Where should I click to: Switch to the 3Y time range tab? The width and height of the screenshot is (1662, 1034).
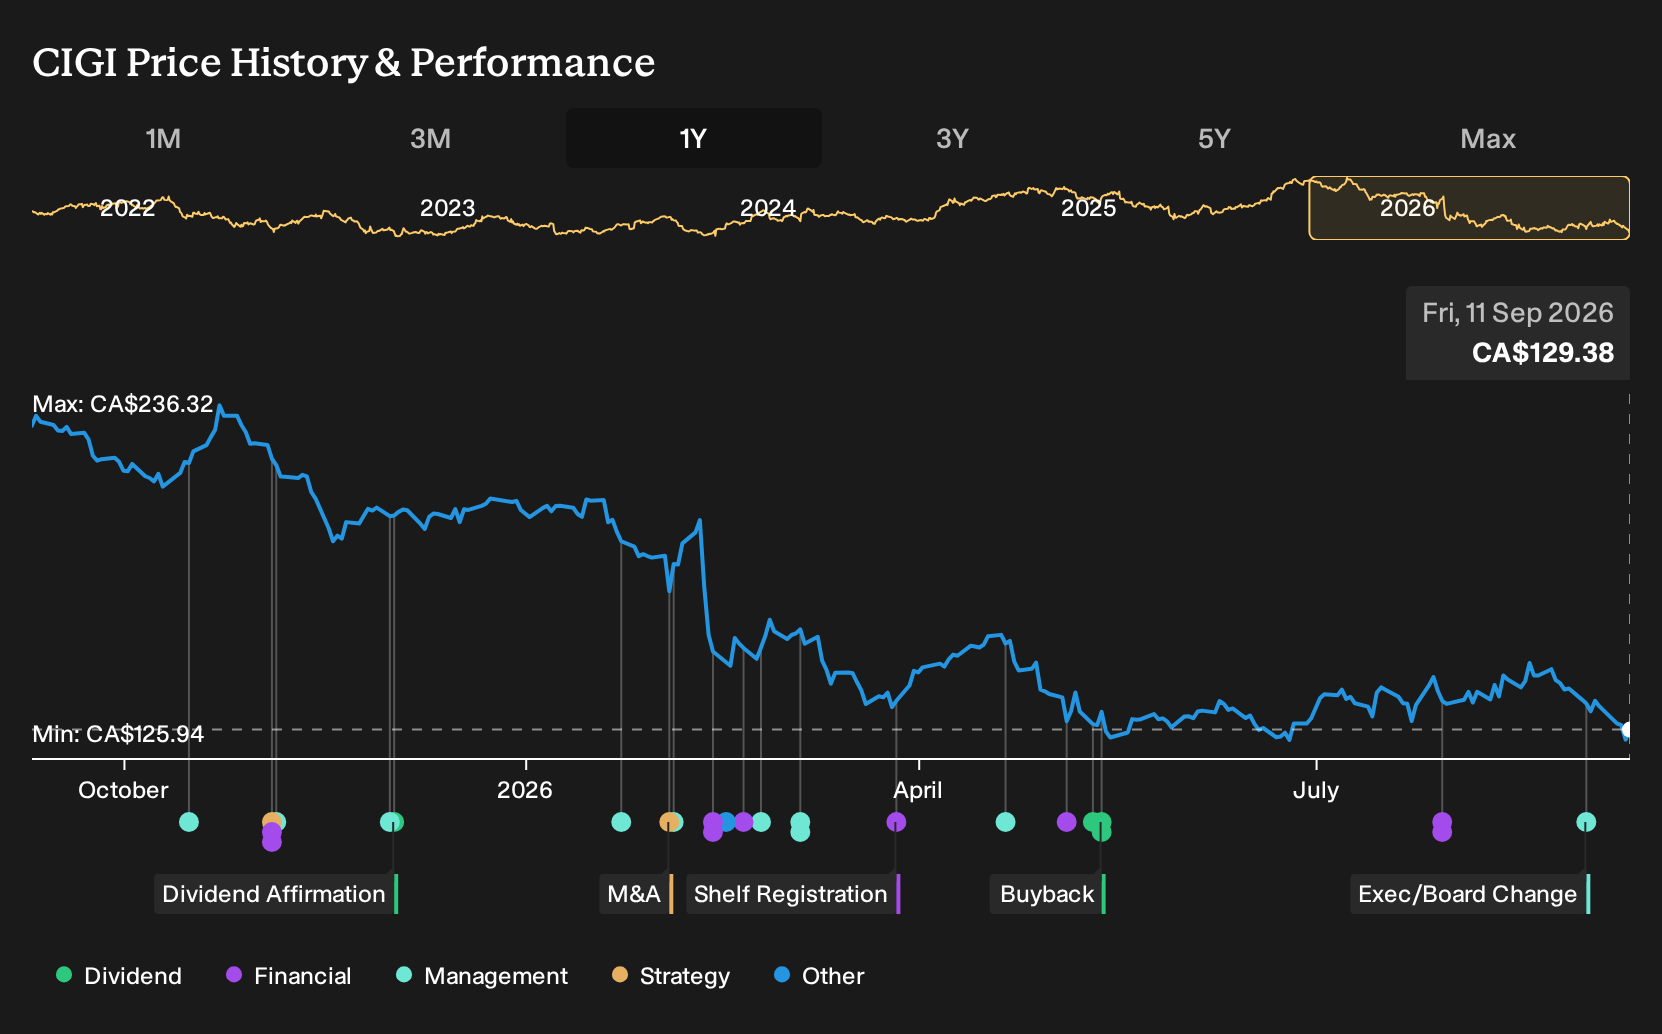click(952, 138)
